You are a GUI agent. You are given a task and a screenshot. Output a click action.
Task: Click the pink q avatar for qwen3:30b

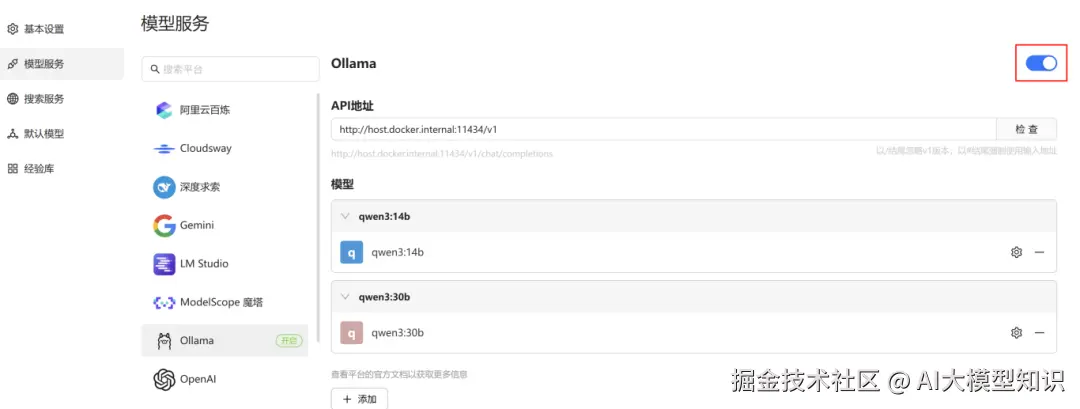coord(351,333)
